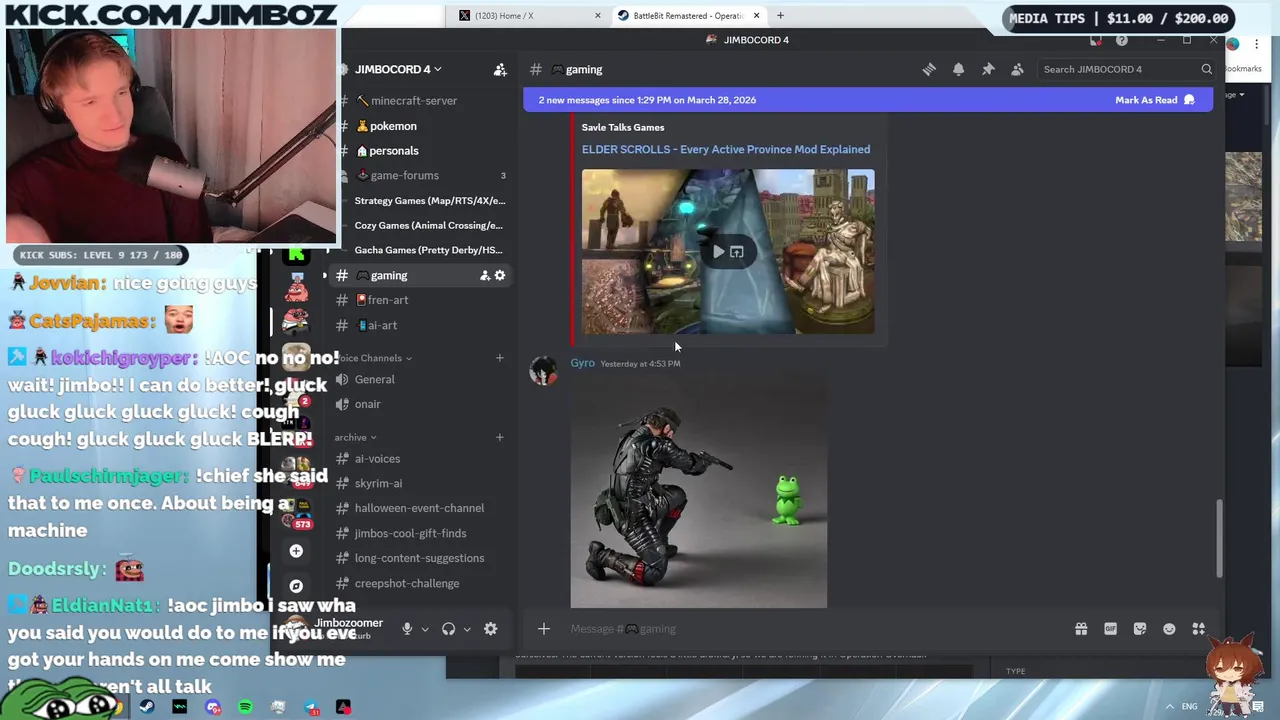The height and width of the screenshot is (720, 1280).
Task: Open notification settings bell icon
Action: point(958,69)
